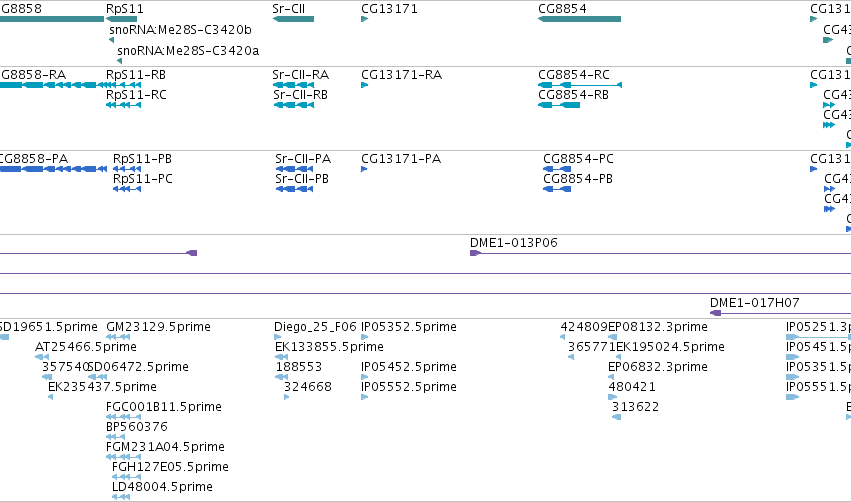Click the LD48004.5prime EST label

click(162, 486)
